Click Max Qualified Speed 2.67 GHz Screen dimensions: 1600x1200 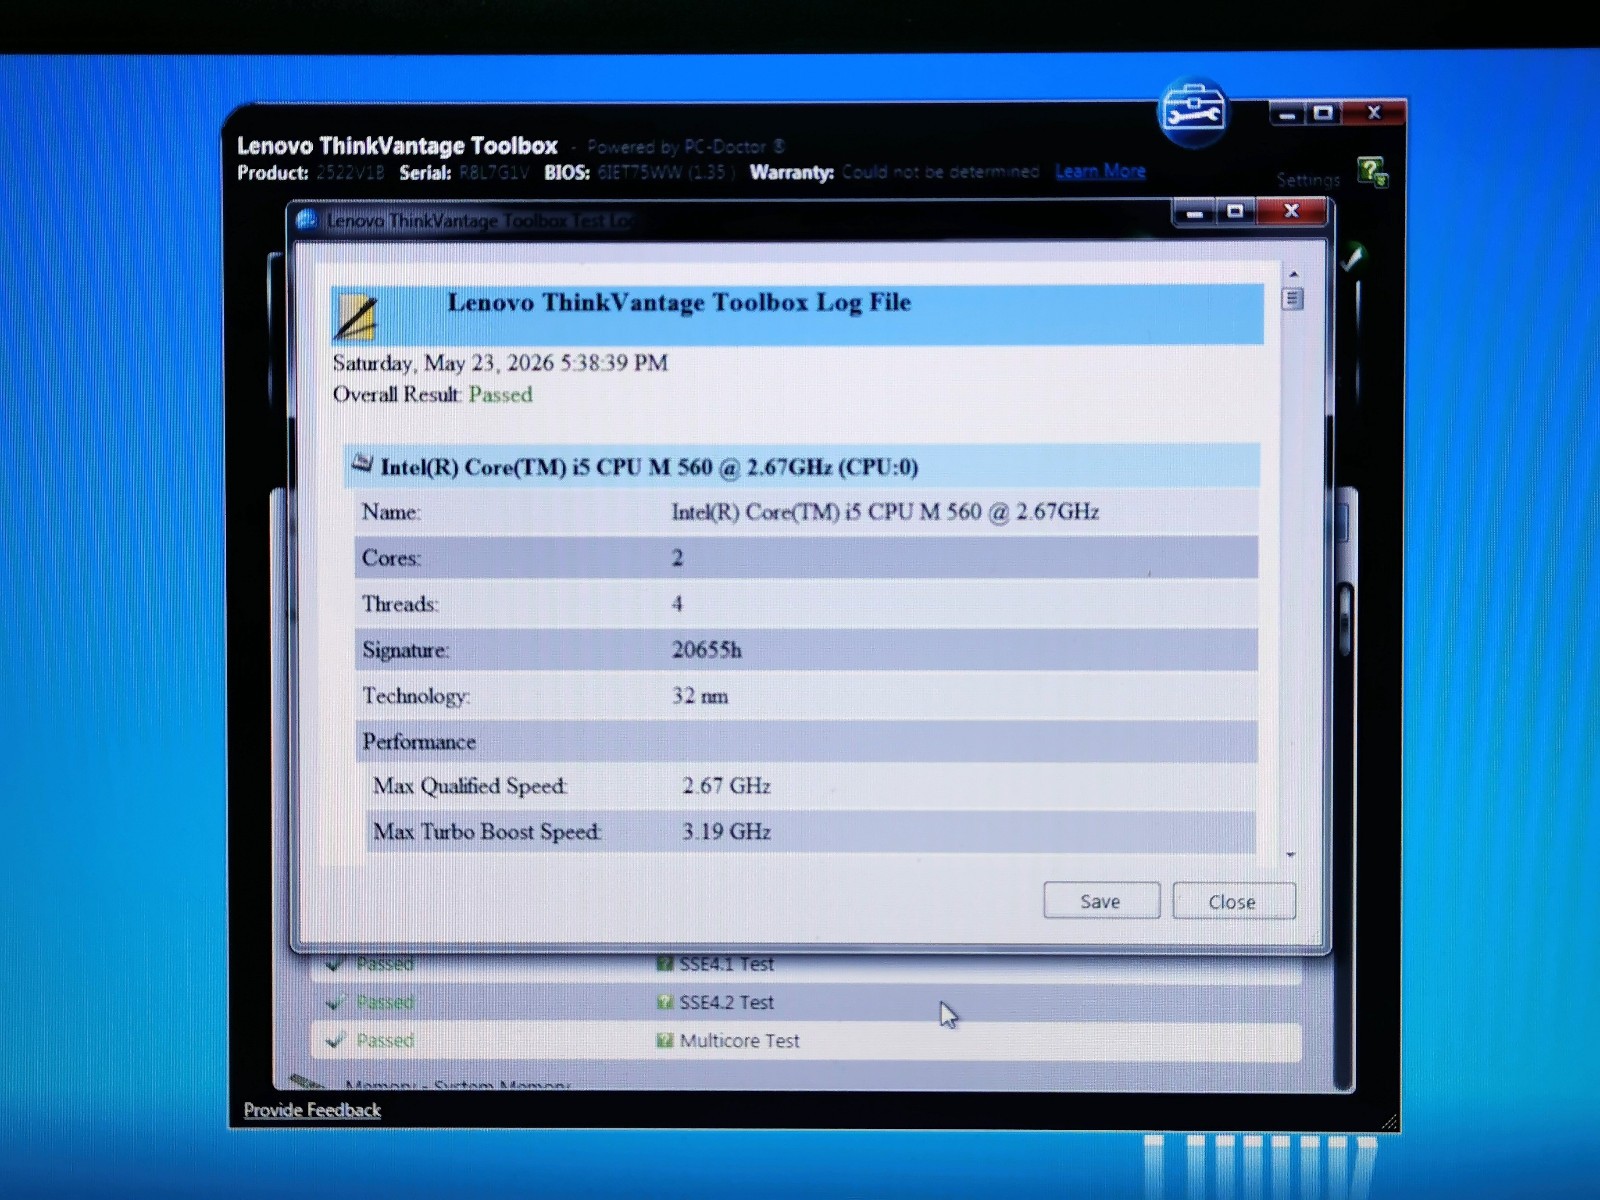(x=726, y=786)
